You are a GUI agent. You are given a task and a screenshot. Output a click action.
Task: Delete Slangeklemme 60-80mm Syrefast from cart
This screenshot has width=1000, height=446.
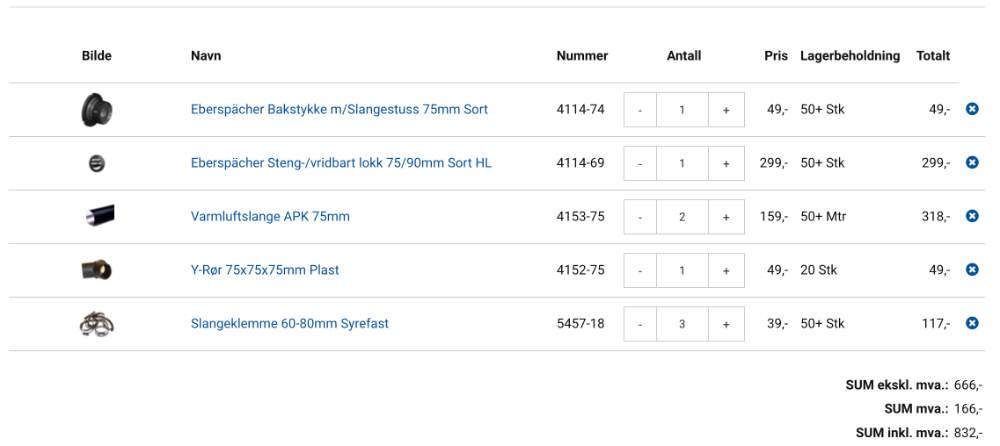pos(972,323)
